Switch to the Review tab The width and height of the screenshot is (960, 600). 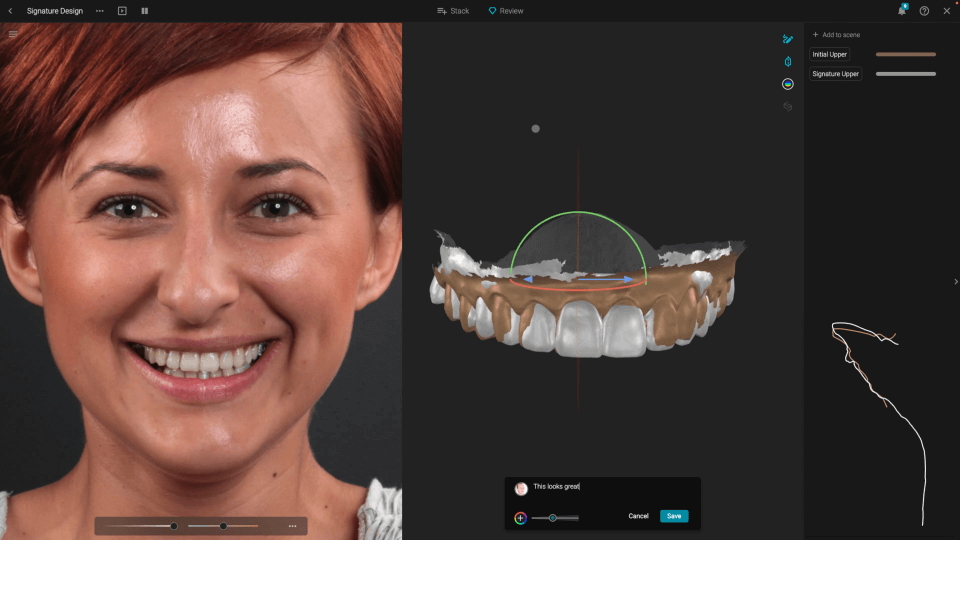506,11
